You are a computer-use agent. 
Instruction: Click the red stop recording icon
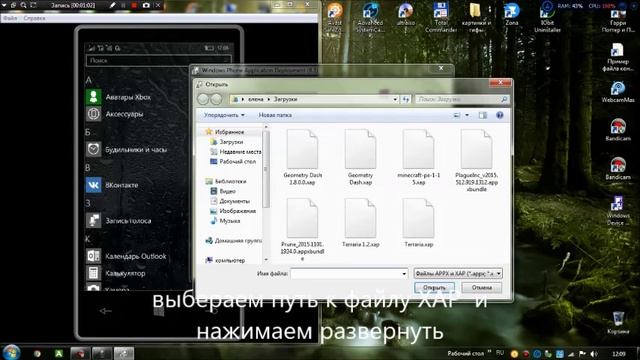(x=134, y=5)
